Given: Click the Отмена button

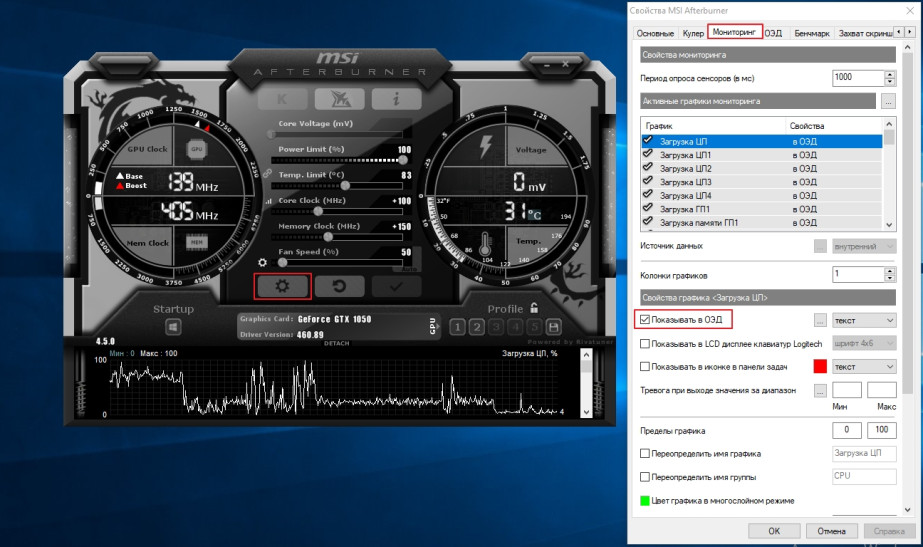Looking at the screenshot, I should (x=831, y=531).
